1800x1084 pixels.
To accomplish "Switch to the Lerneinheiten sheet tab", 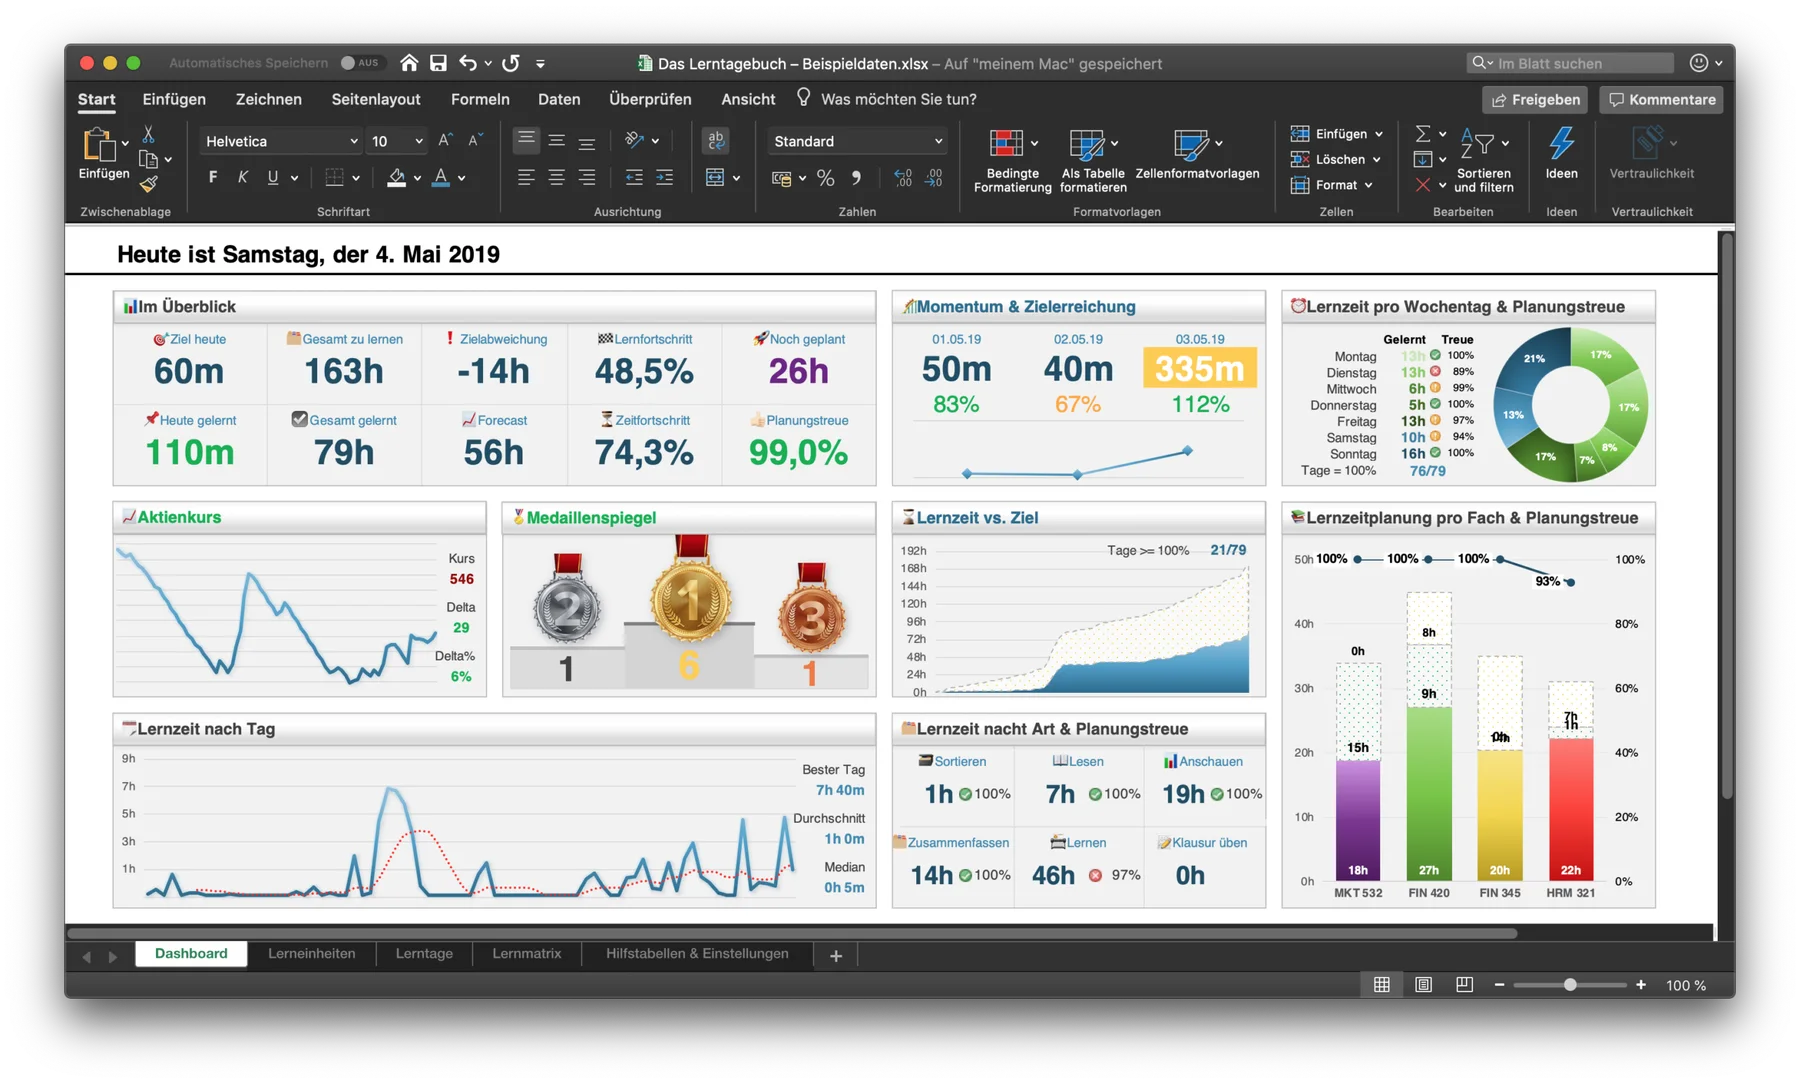I will [x=311, y=954].
